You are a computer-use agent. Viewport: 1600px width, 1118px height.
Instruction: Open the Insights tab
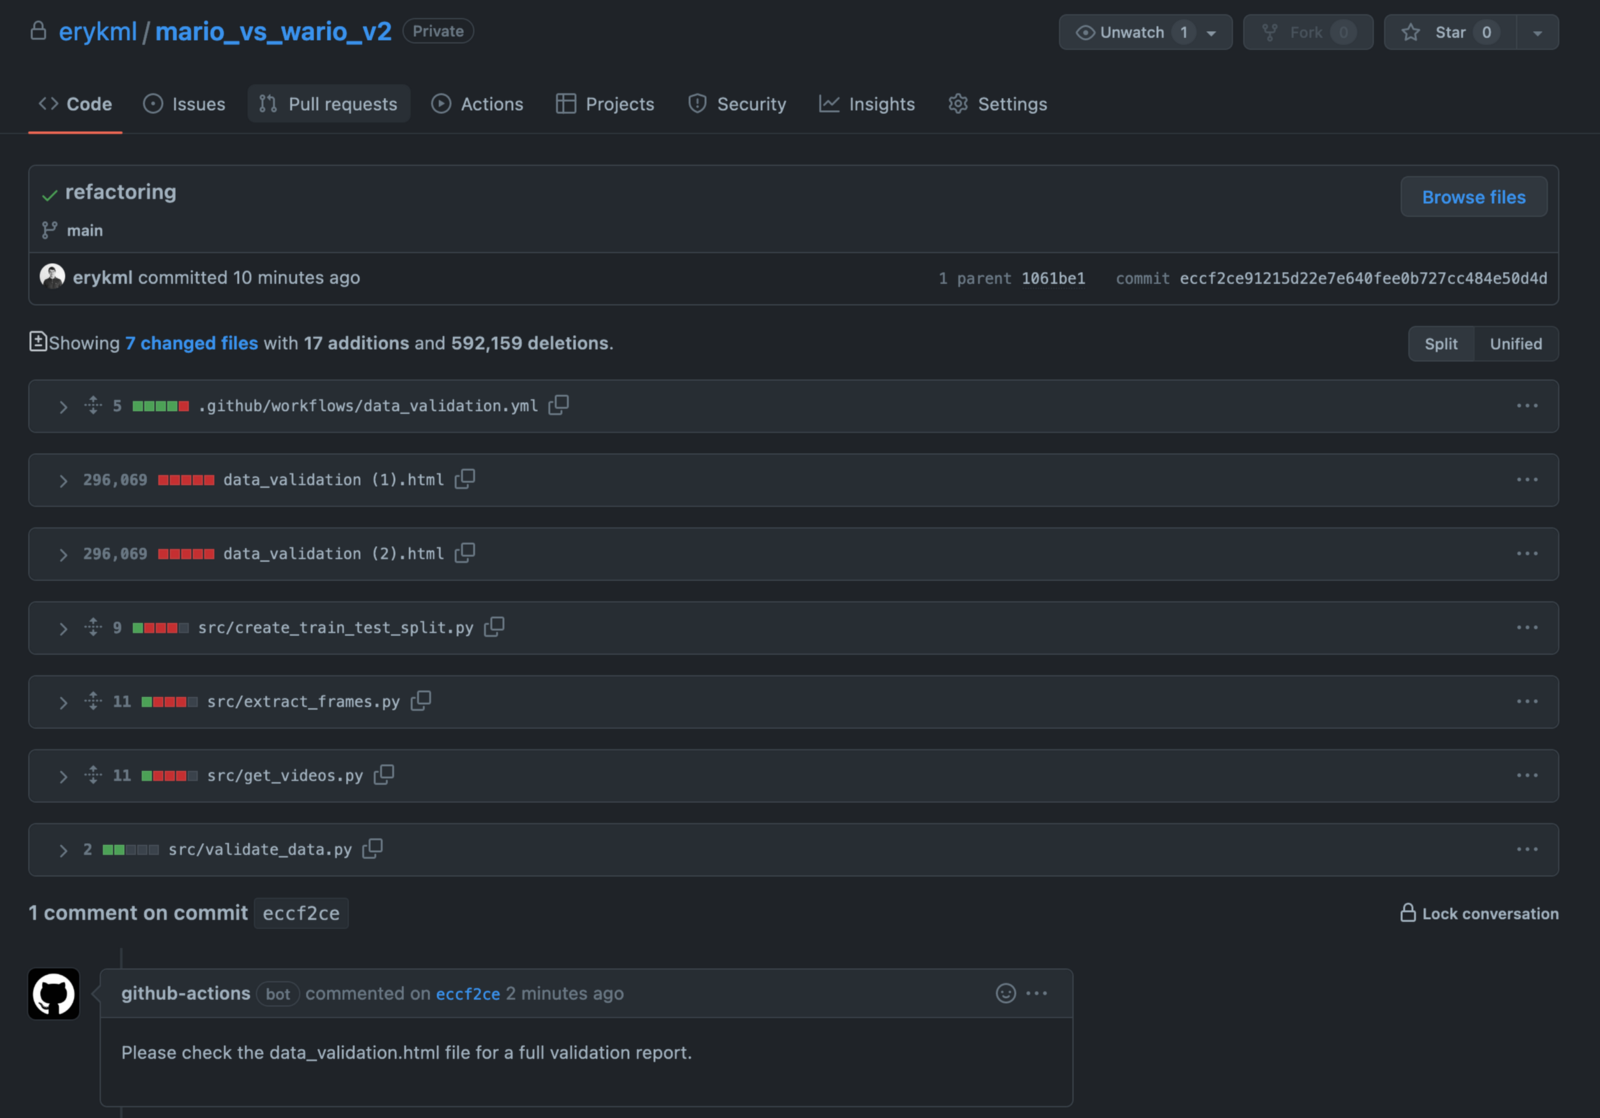click(x=868, y=104)
